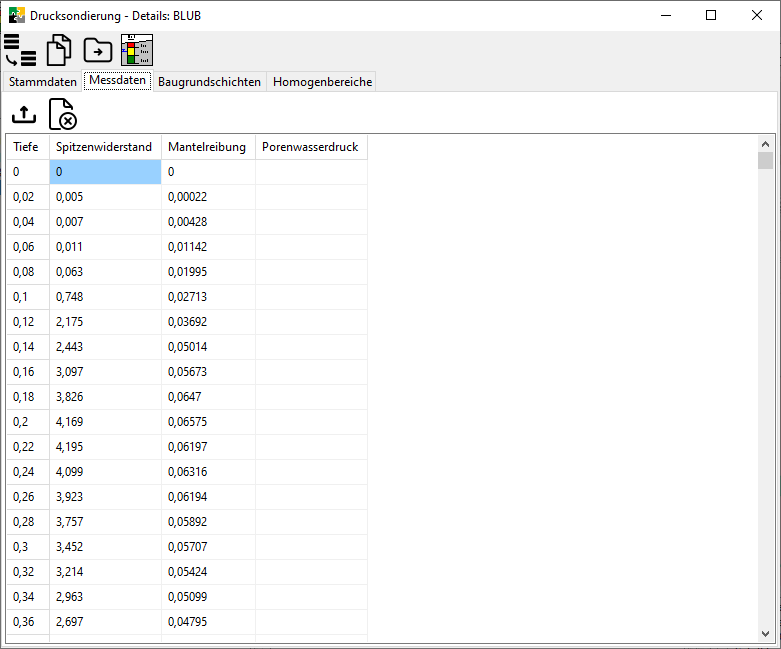Click the Porenwasserdruck column header

[310, 147]
